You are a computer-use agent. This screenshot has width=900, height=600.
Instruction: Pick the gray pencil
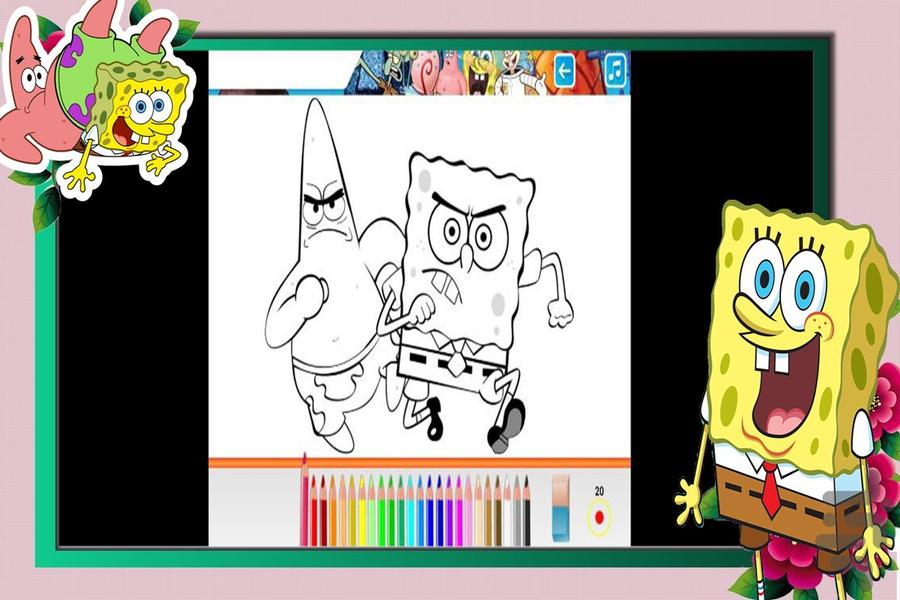(x=517, y=511)
